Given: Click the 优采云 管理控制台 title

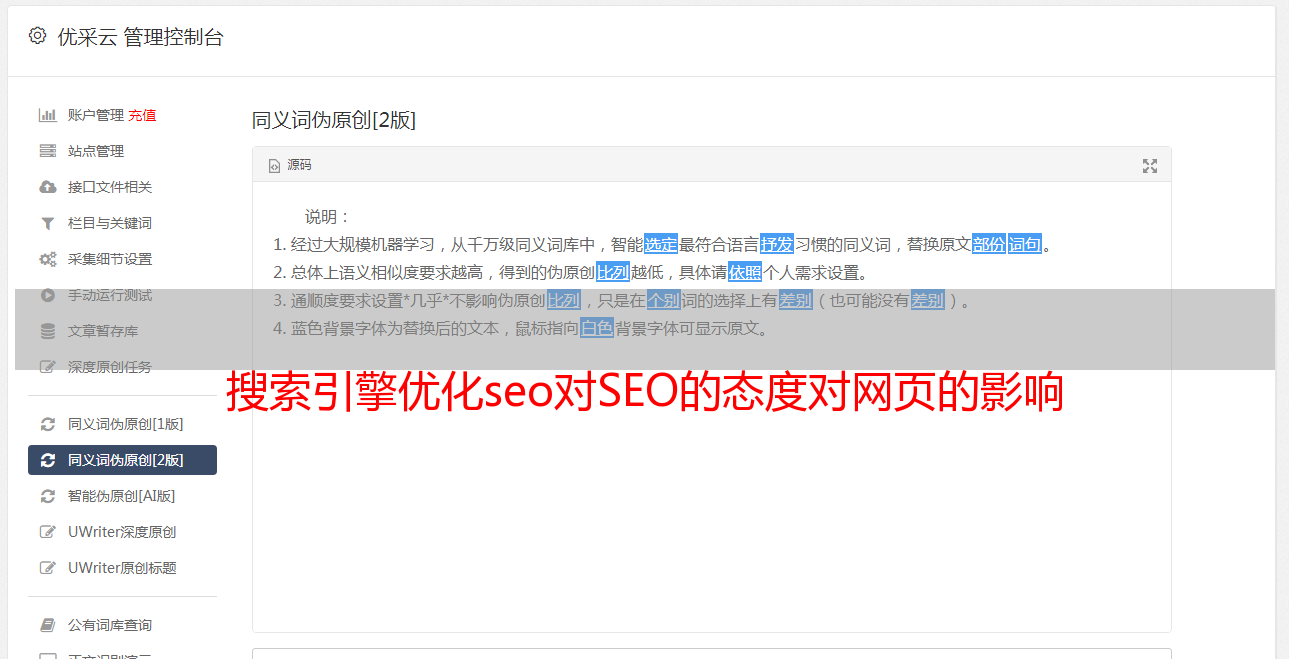Looking at the screenshot, I should [x=140, y=37].
